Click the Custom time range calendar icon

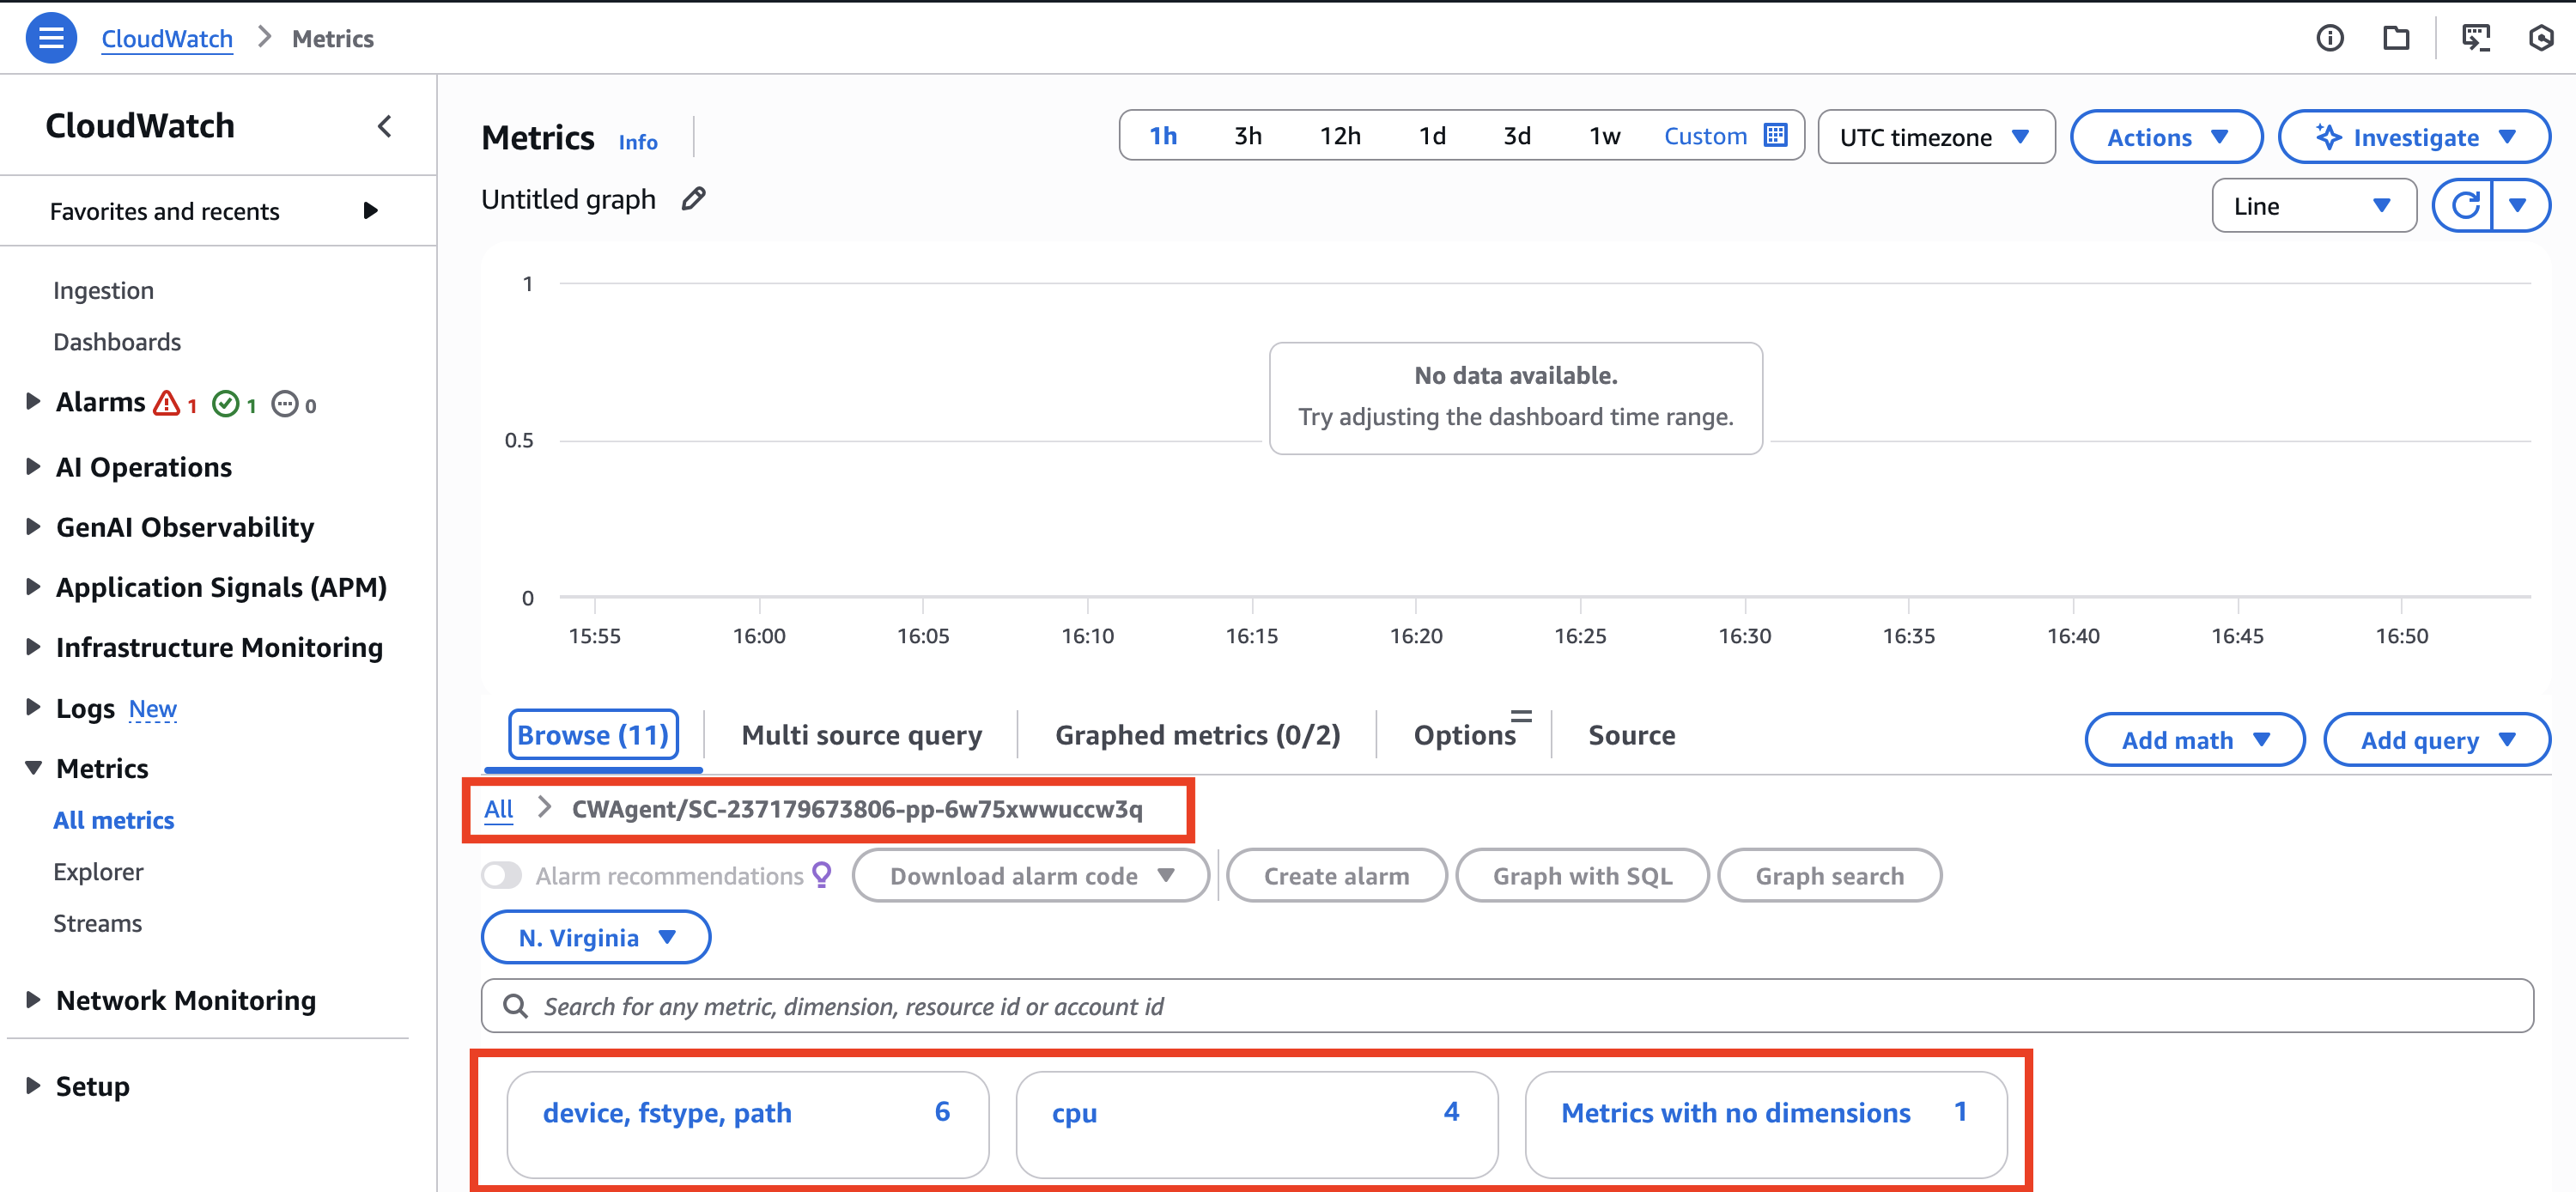[1776, 135]
